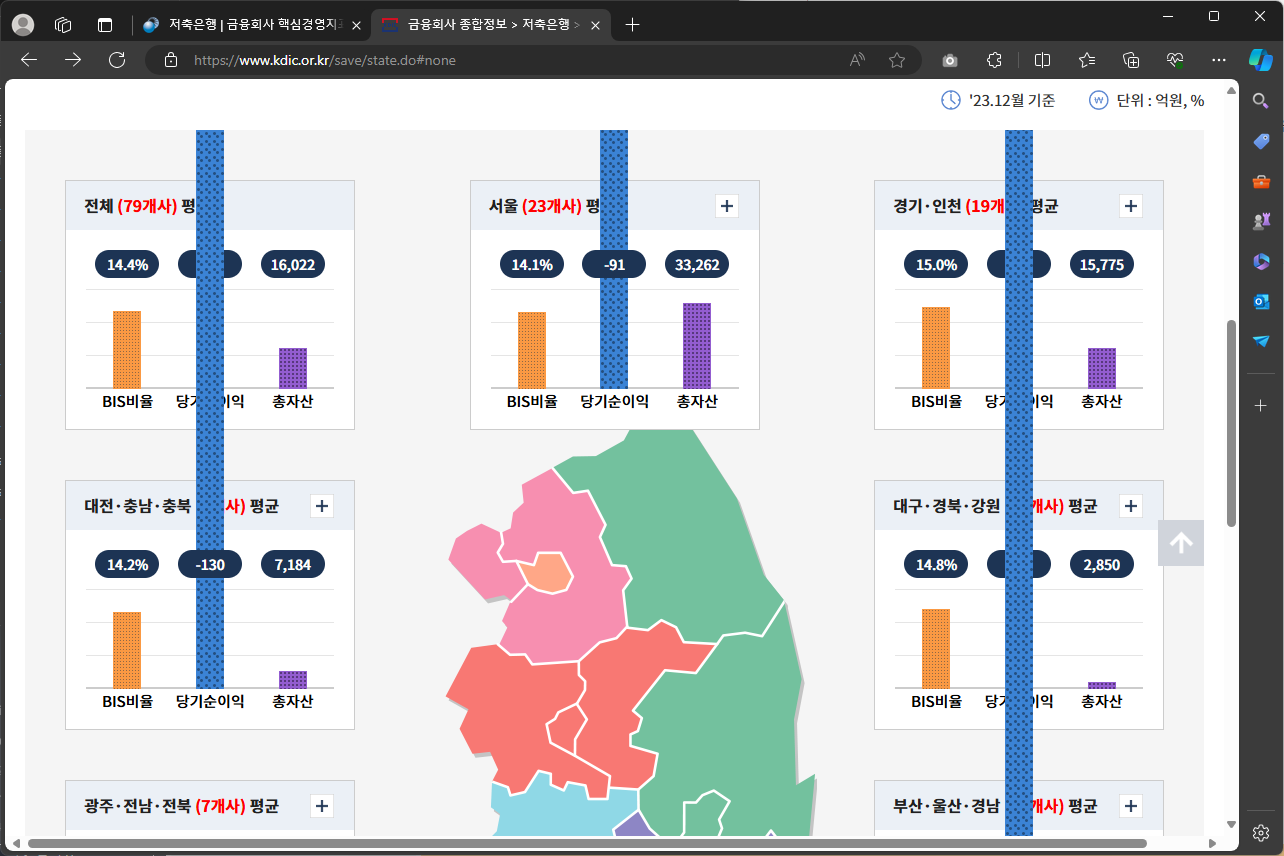Viewport: 1284px width, 856px height.
Task: Open sidebar Outlook icon
Action: [1261, 301]
